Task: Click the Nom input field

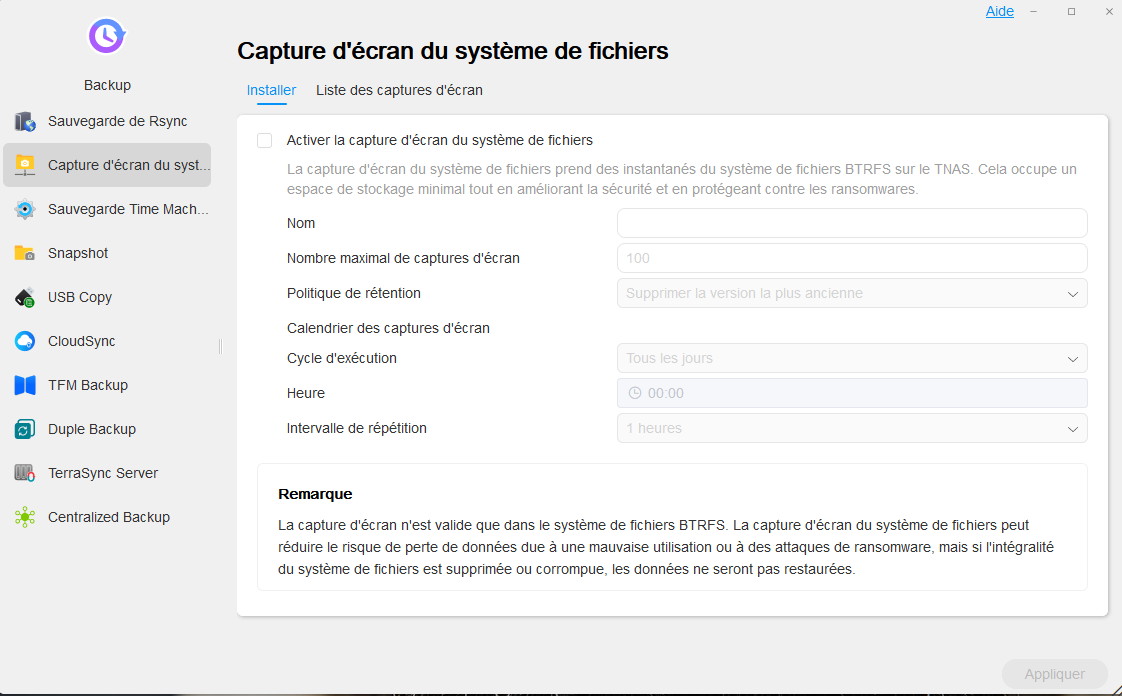Action: 852,223
